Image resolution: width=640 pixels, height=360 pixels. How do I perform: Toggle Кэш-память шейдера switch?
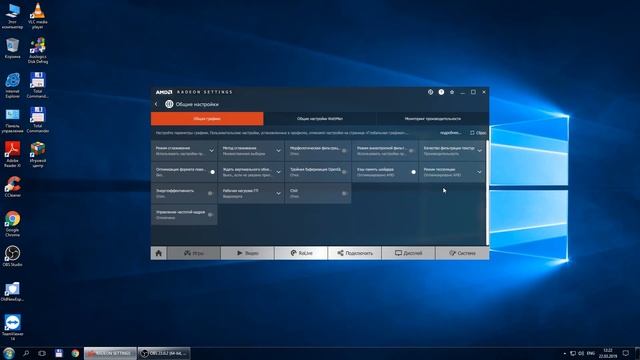coord(412,172)
